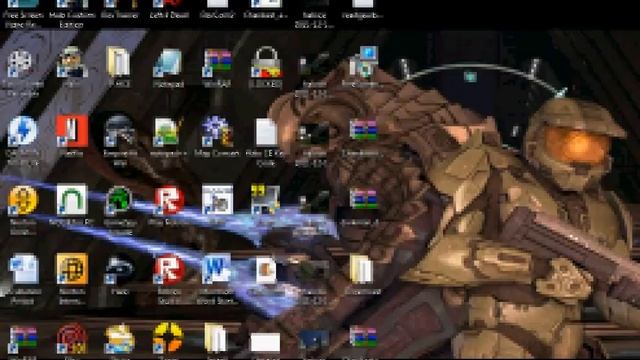Select the Fraps dark arrow shortcut
Viewport: 640px width, 360px height.
point(119,269)
